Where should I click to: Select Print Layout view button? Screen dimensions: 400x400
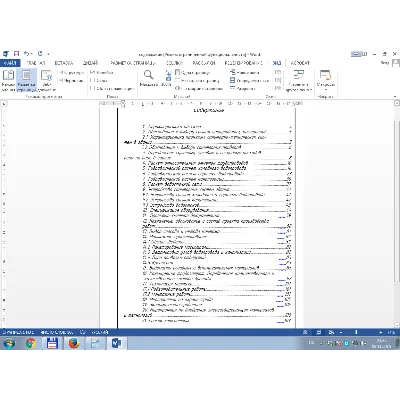(x=26, y=80)
